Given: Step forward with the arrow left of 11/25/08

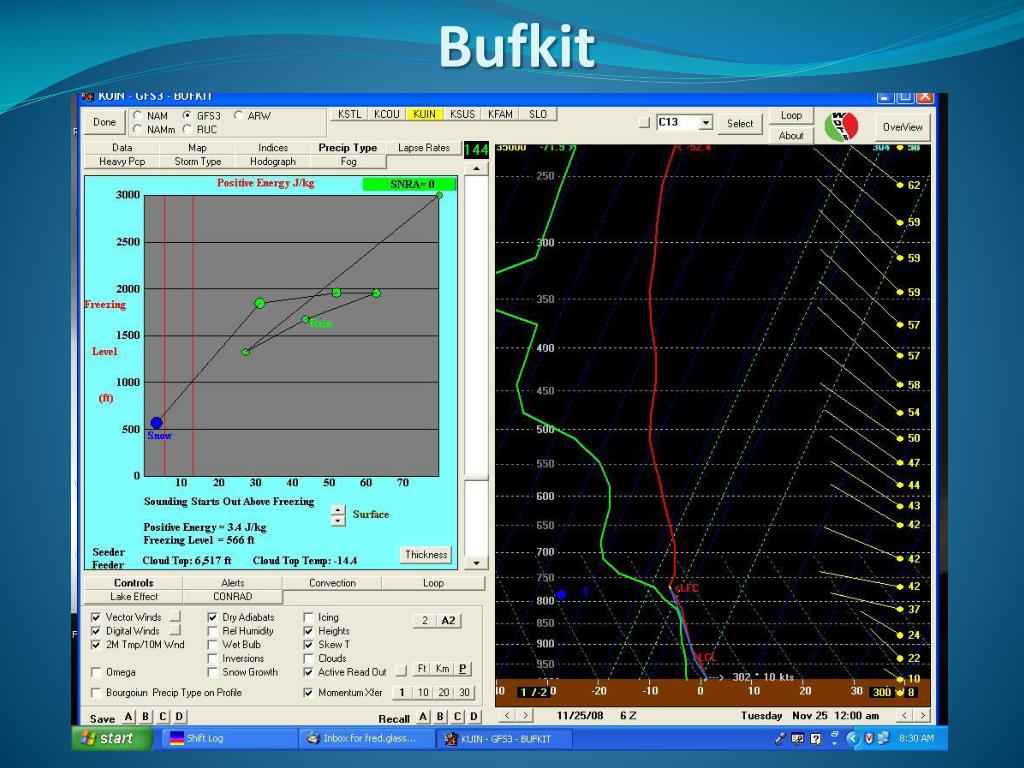Looking at the screenshot, I should pos(524,716).
